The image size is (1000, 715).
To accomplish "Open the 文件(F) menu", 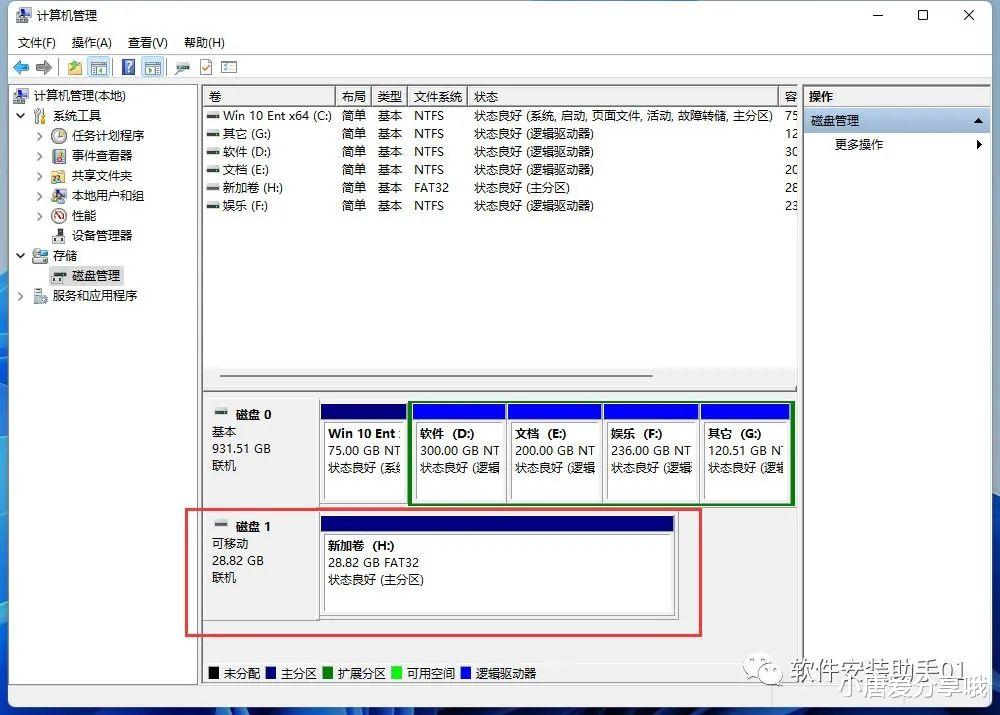I will pos(37,43).
